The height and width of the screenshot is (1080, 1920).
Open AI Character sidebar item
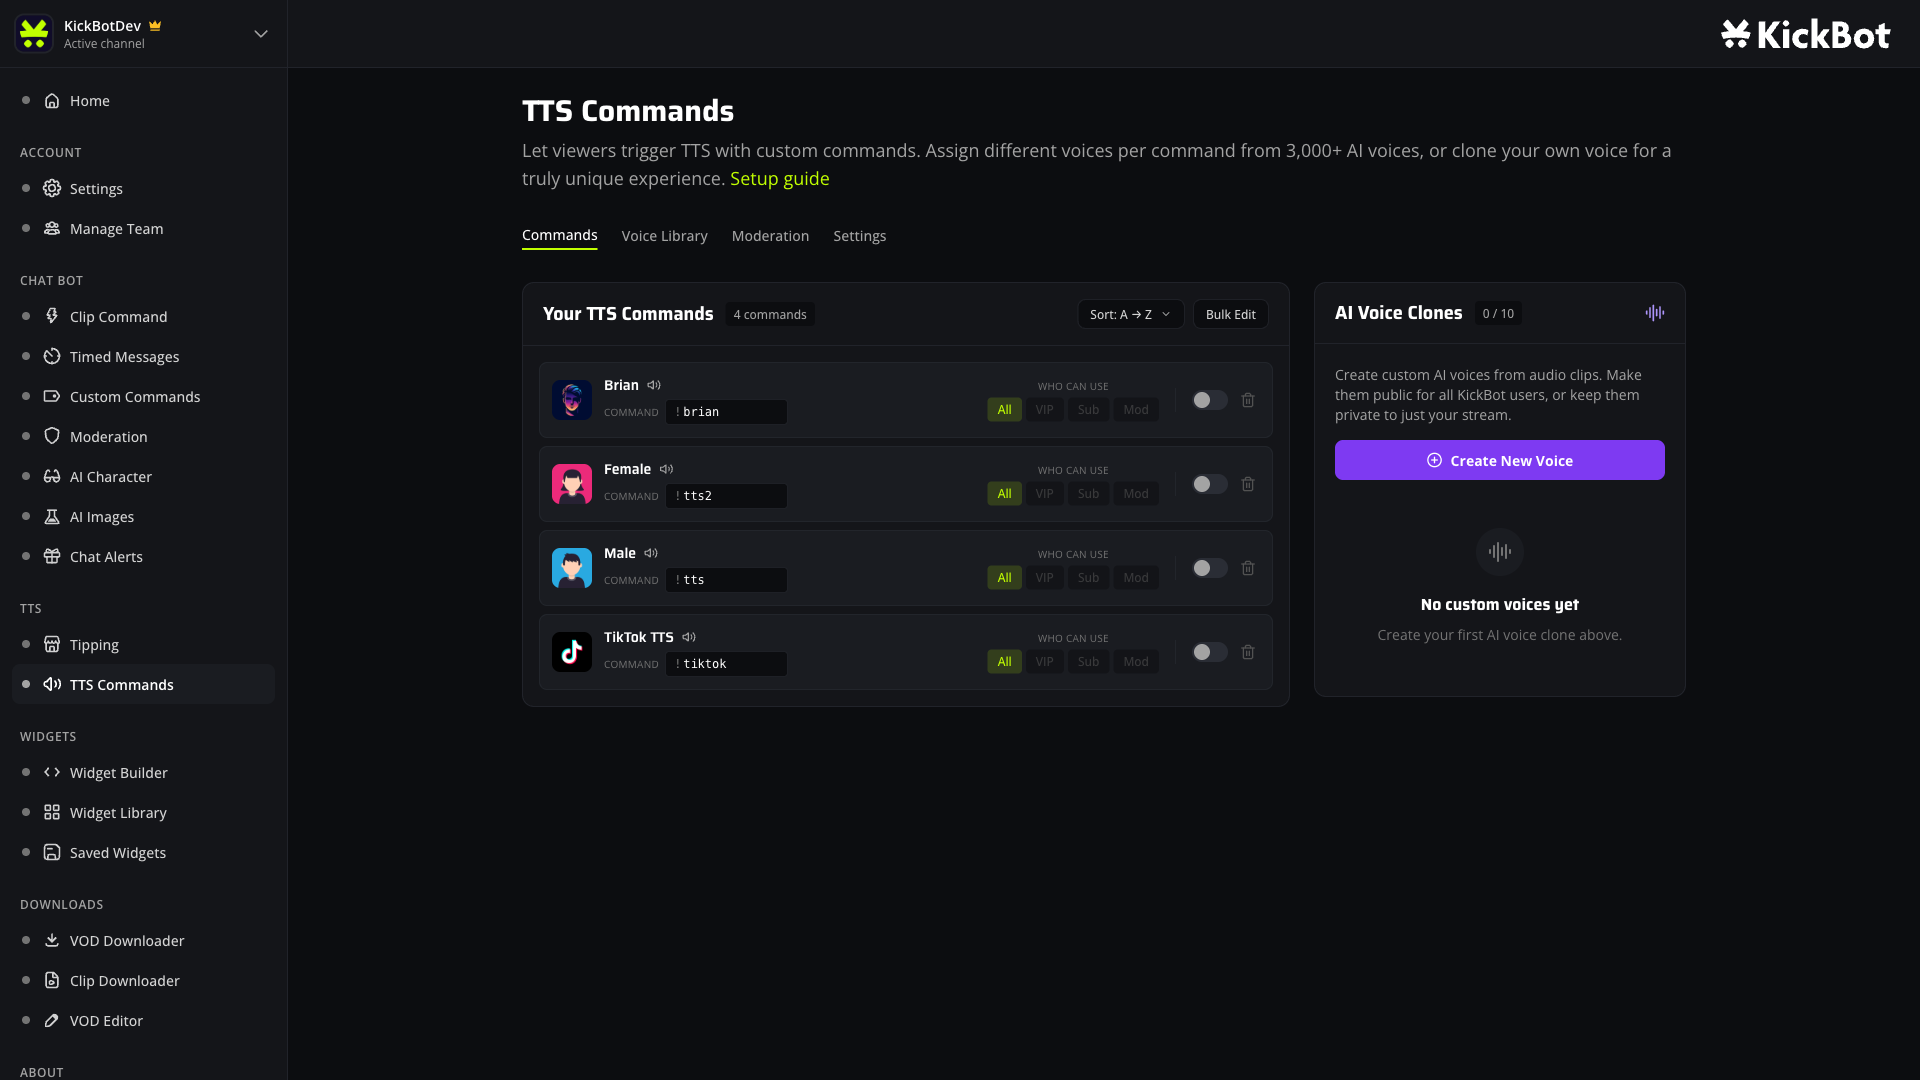[x=143, y=477]
